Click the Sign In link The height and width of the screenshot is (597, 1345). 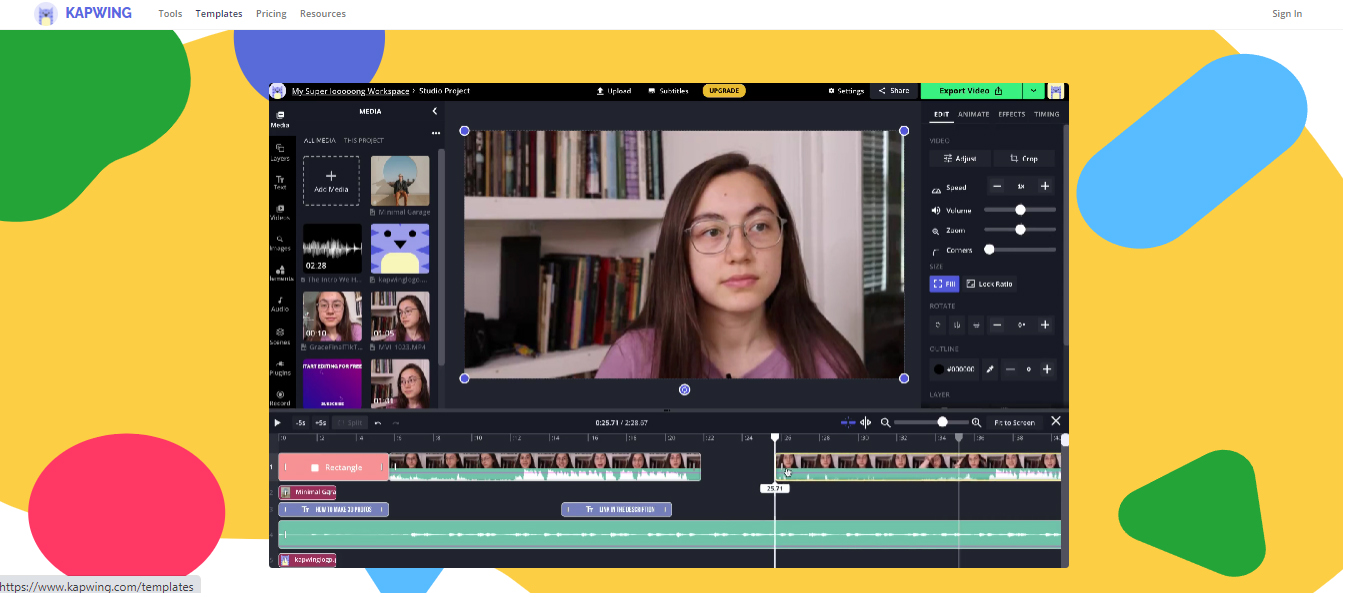[1287, 14]
